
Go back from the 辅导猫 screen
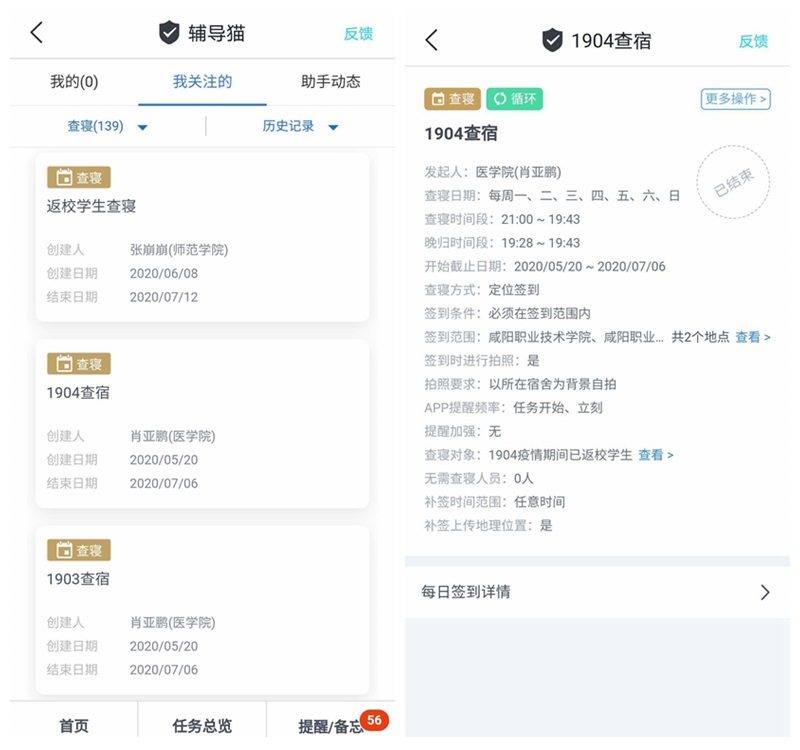tap(37, 33)
